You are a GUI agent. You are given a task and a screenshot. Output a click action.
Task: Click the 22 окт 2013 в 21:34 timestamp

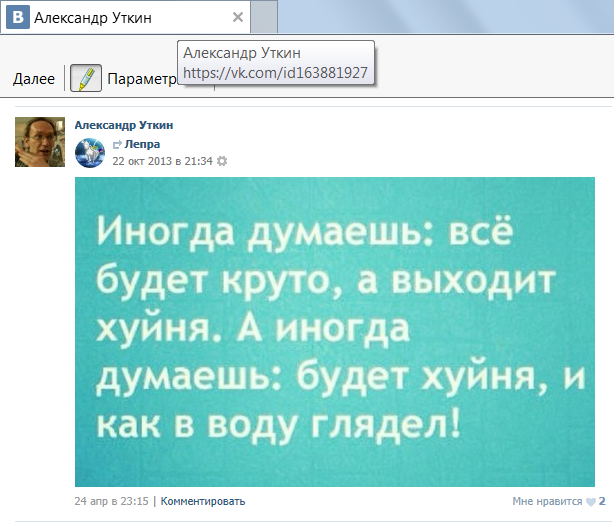click(x=162, y=161)
